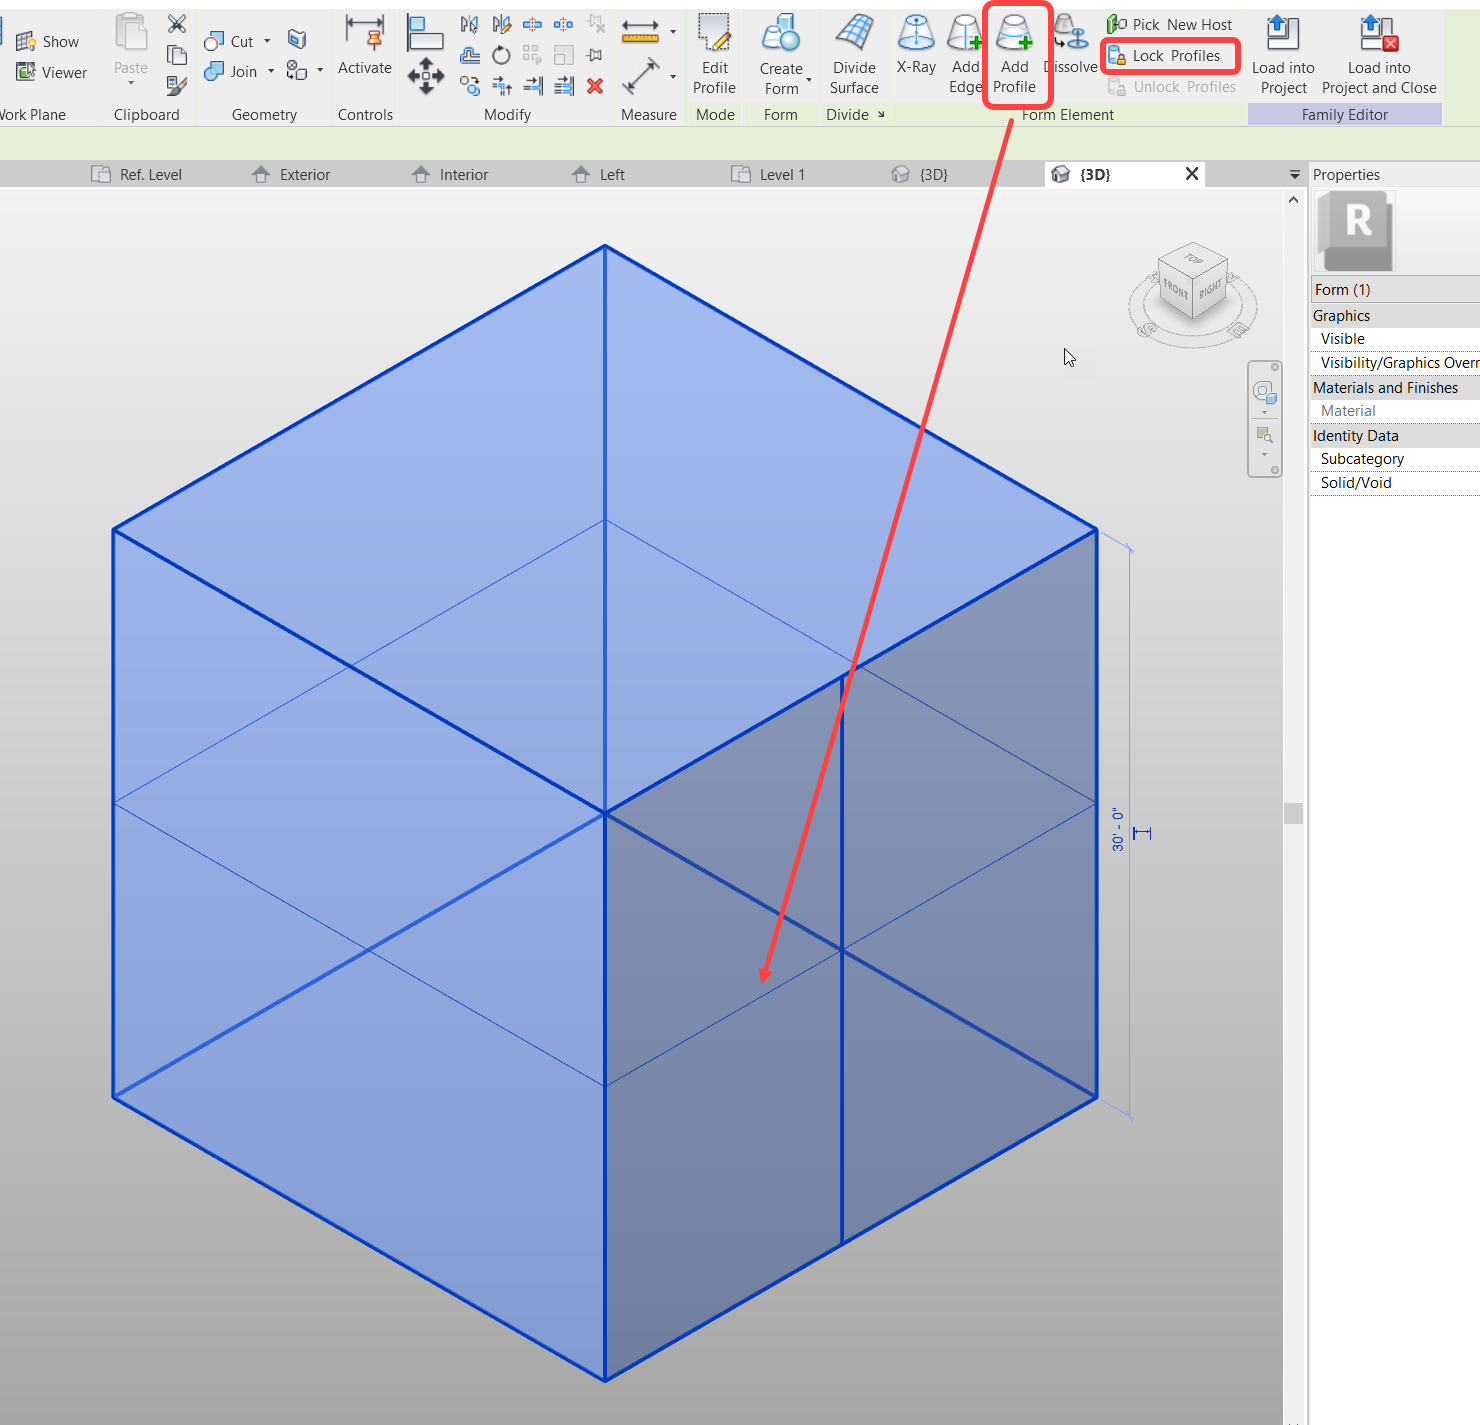The height and width of the screenshot is (1425, 1480).
Task: Click Load into Project and Close
Action: [1378, 50]
